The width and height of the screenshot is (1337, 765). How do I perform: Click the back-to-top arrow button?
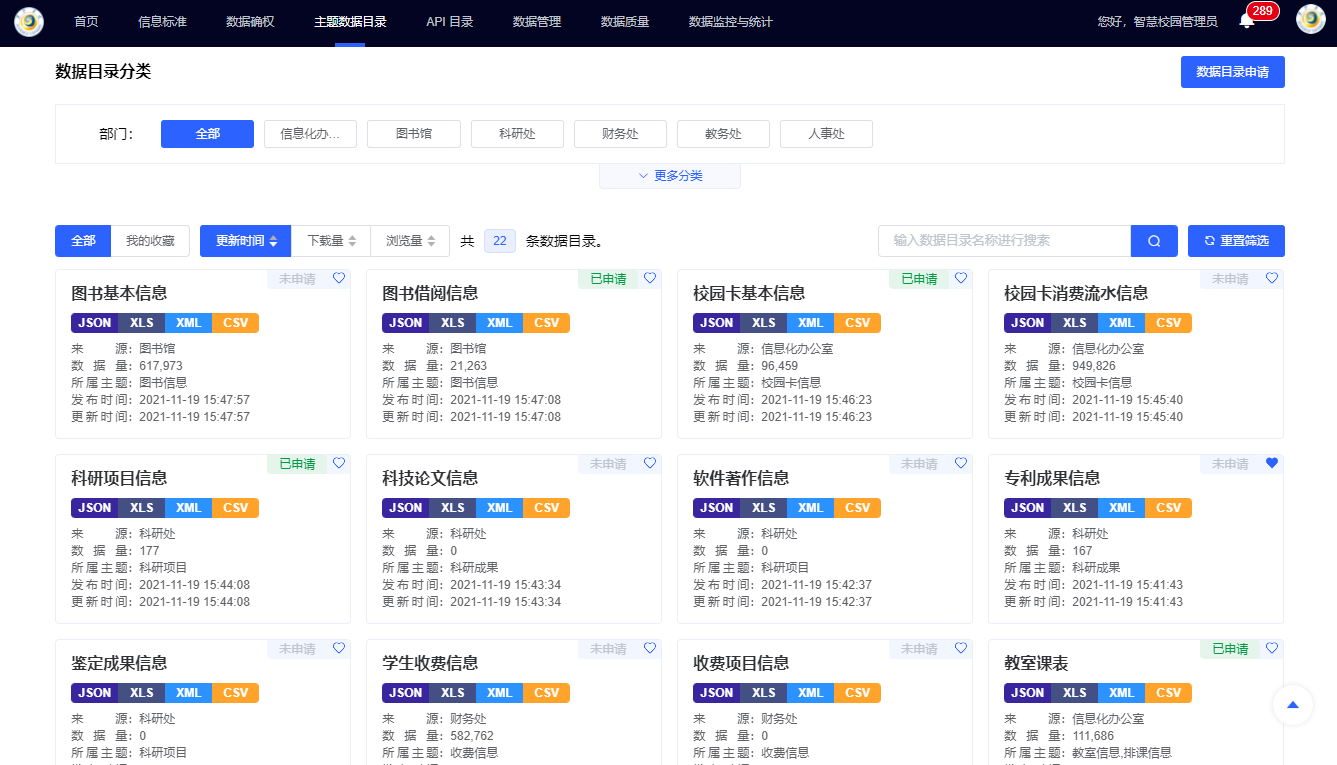tap(1293, 705)
